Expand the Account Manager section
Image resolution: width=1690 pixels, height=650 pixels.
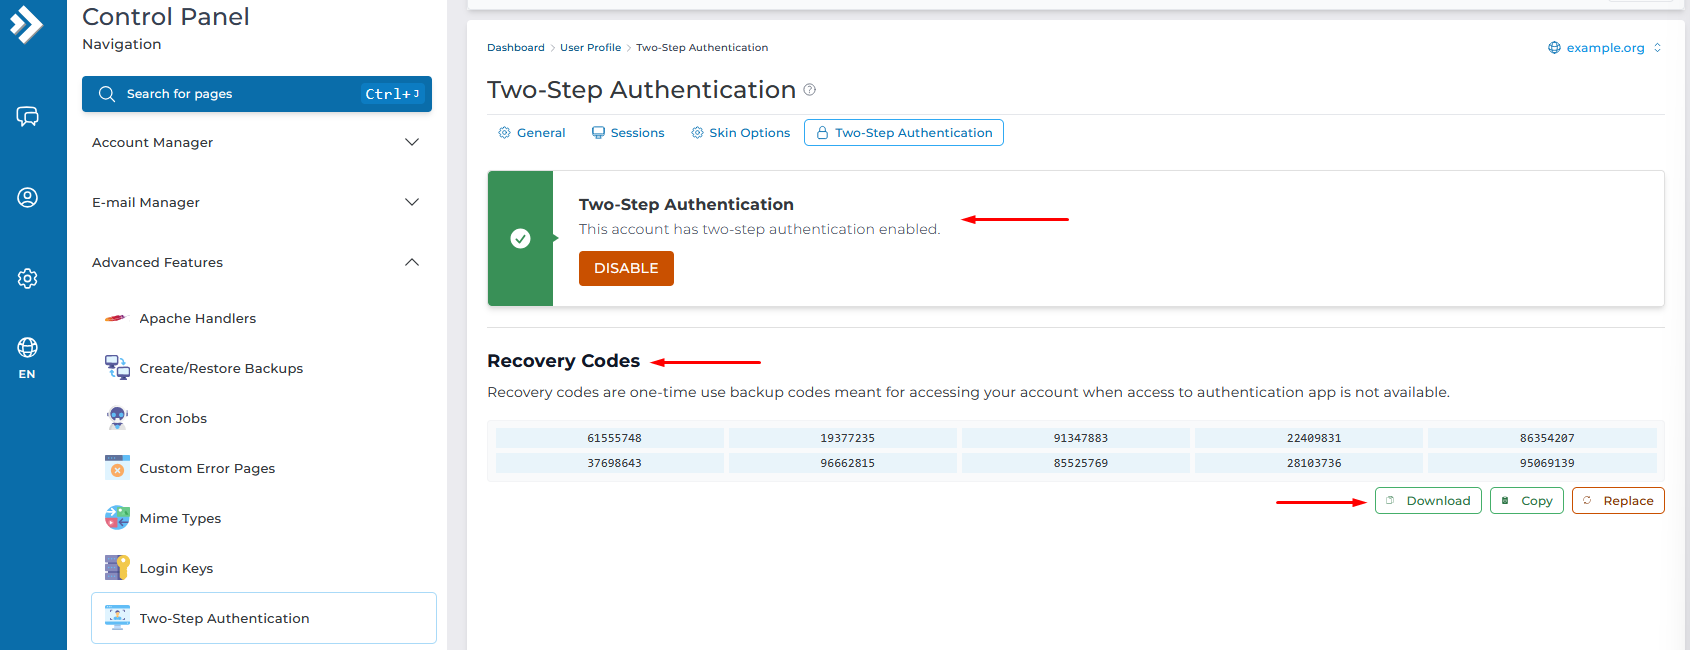coord(256,142)
